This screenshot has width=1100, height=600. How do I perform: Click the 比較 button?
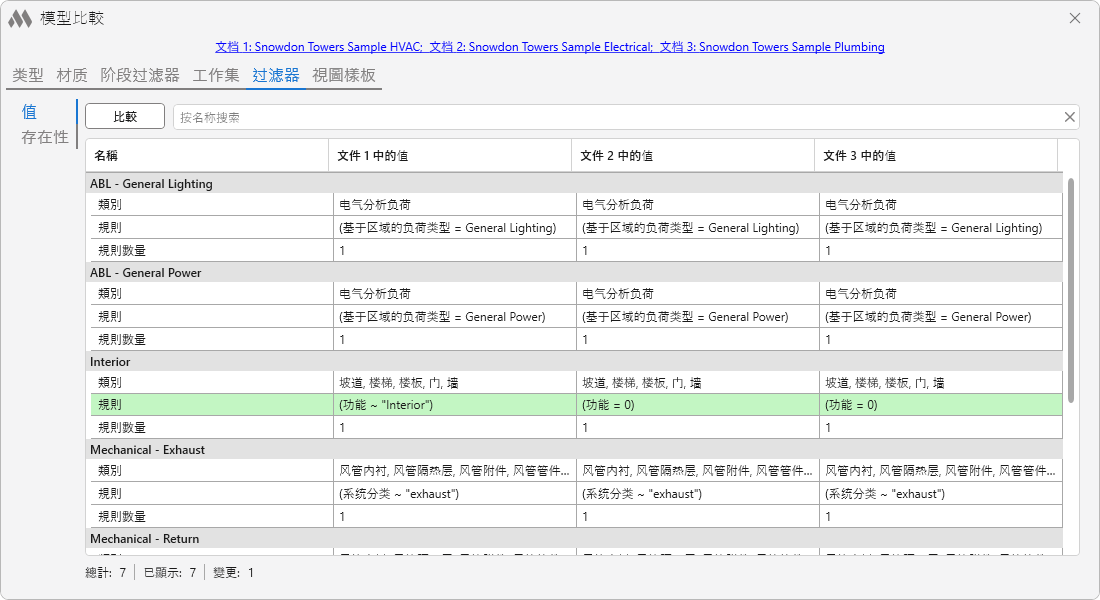coord(125,116)
